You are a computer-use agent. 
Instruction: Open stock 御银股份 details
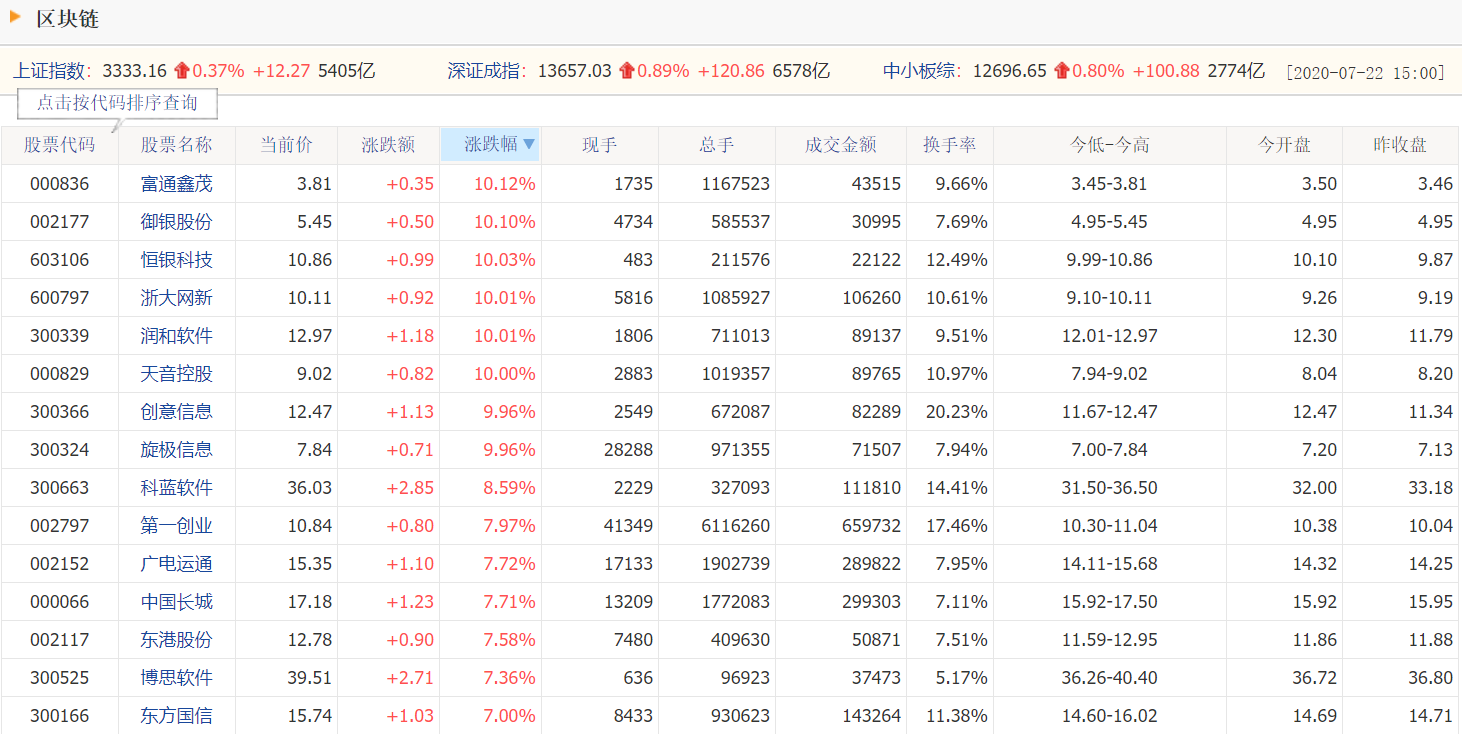[x=177, y=222]
